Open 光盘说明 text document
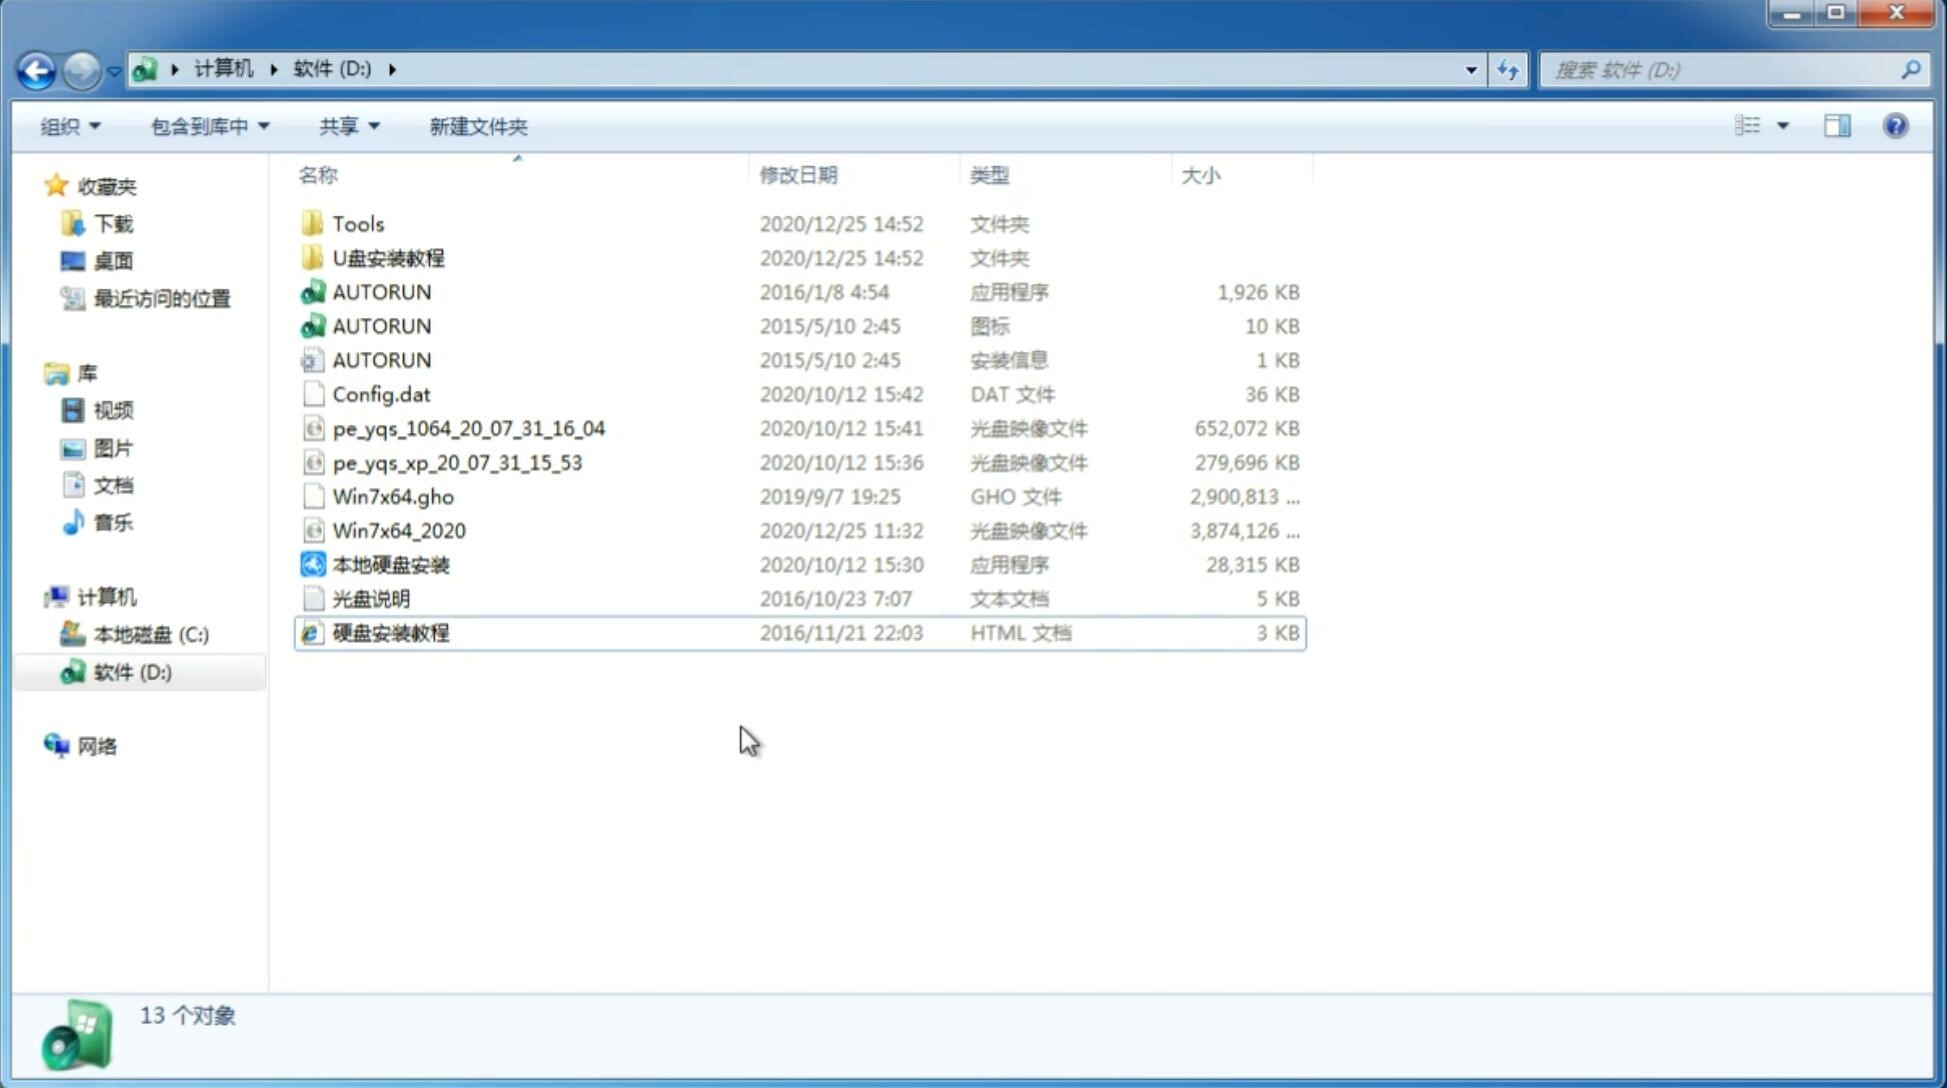Image resolution: width=1947 pixels, height=1088 pixels. point(370,599)
